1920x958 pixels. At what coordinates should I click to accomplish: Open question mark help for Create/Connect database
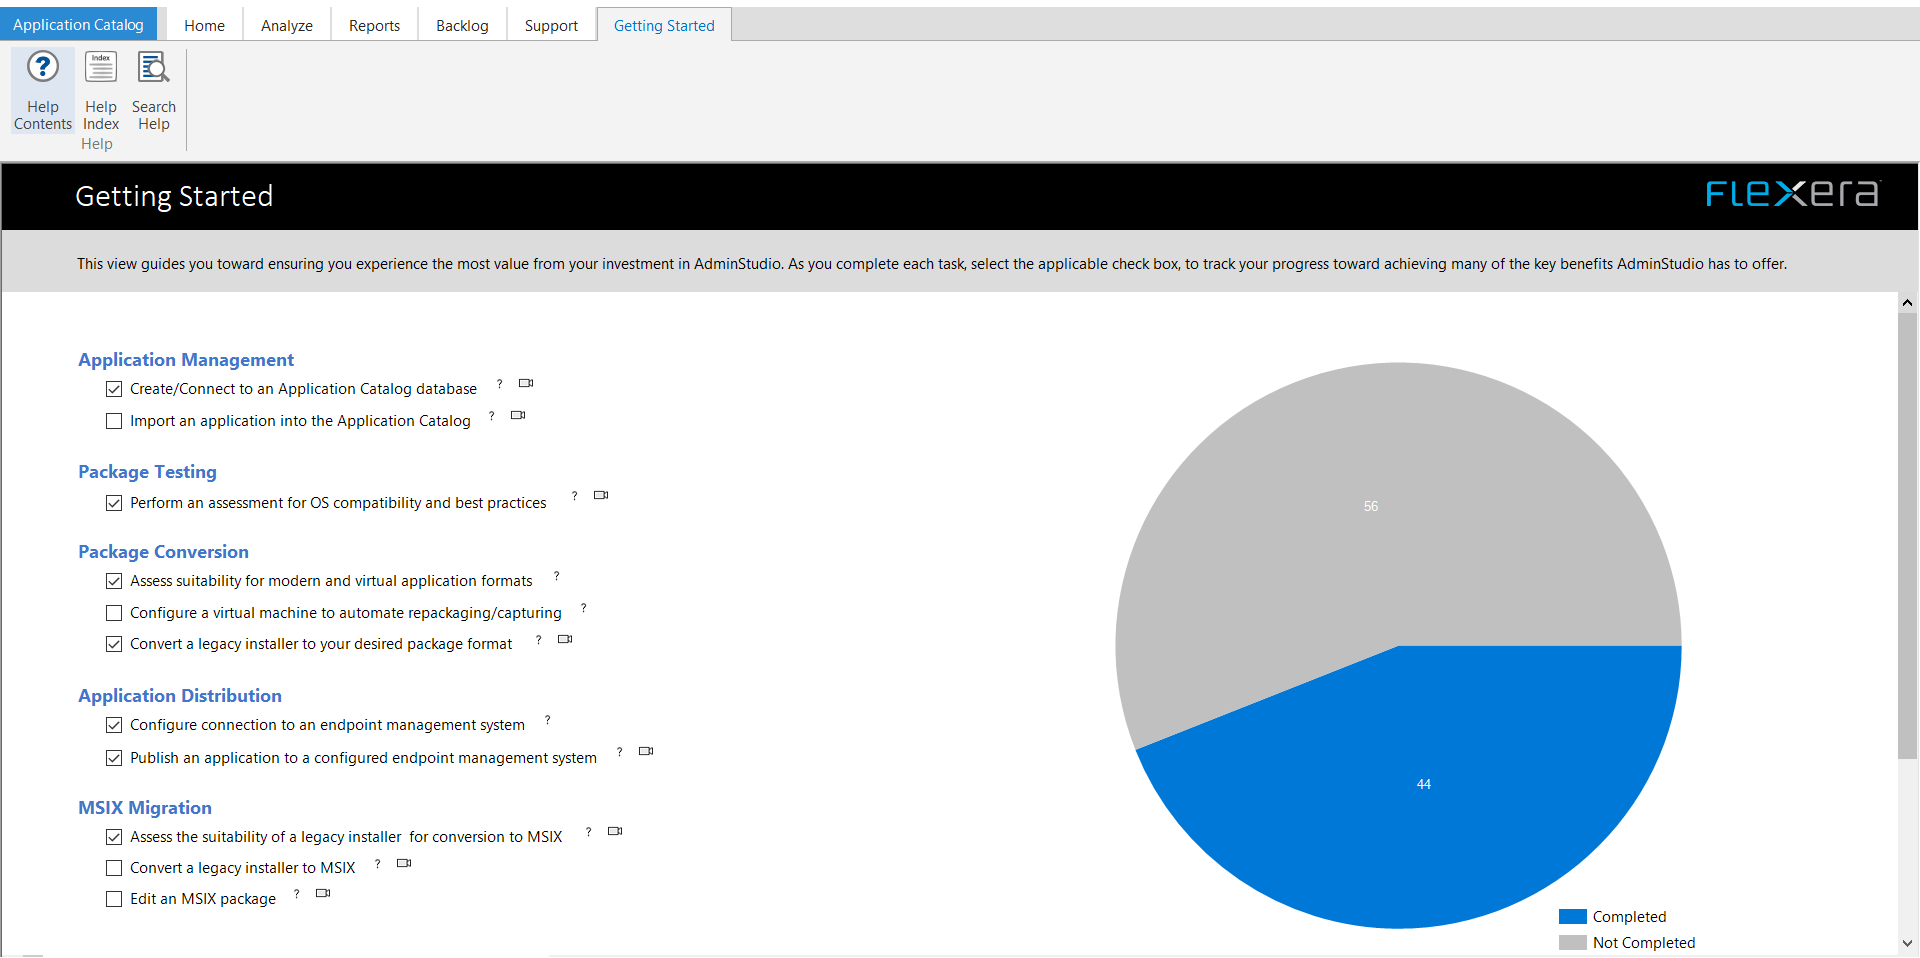pos(499,384)
